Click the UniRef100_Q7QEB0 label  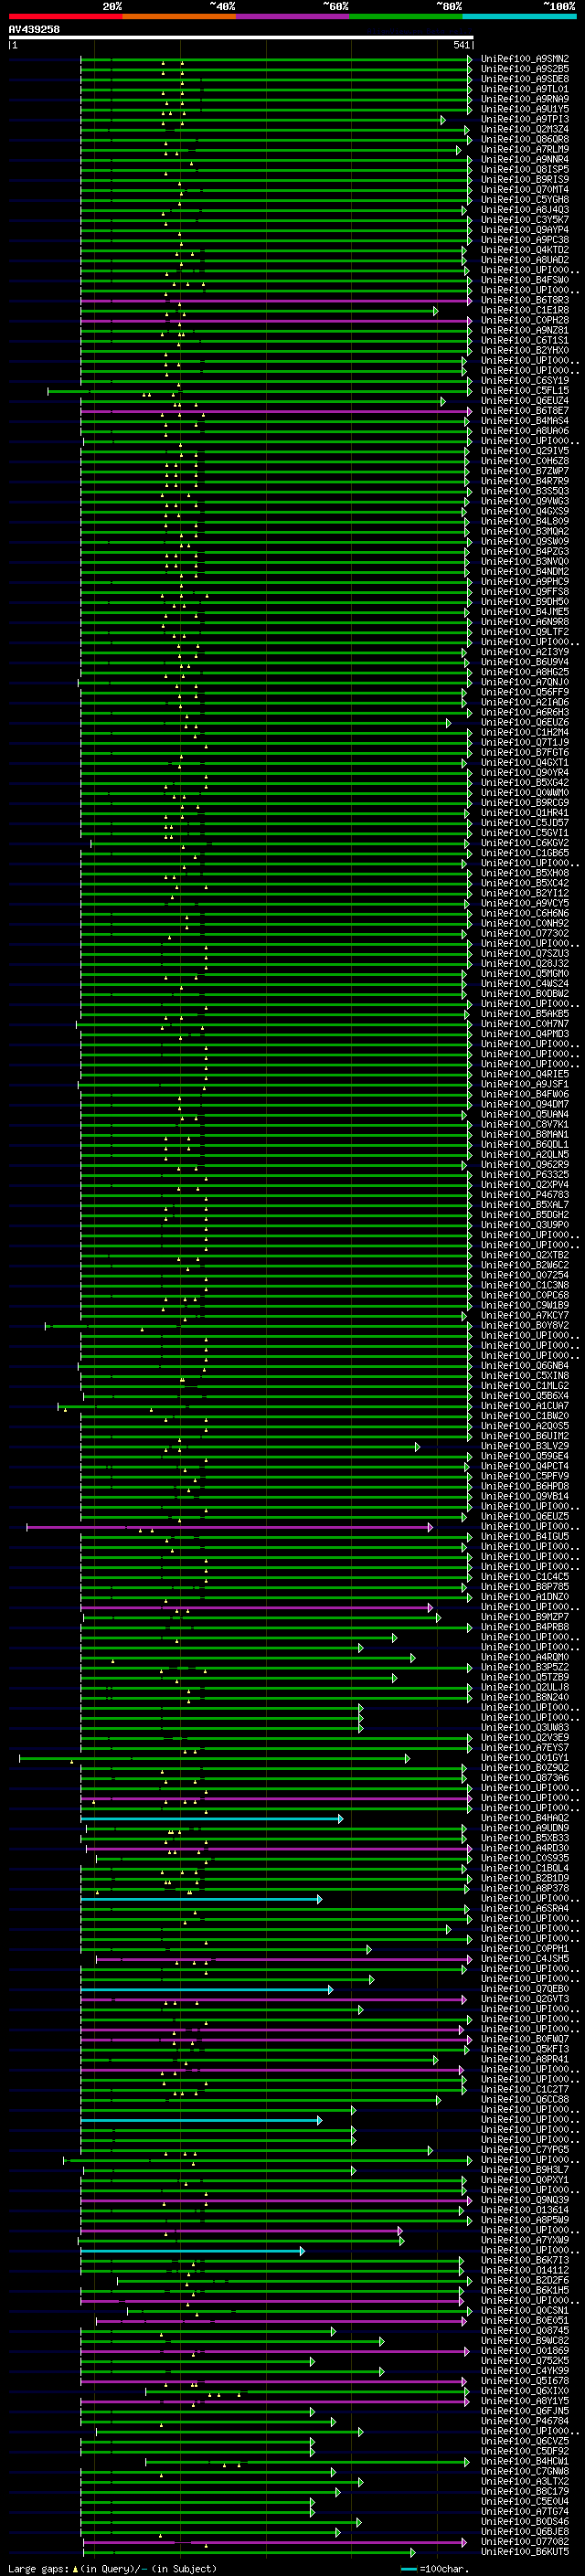point(525,1989)
